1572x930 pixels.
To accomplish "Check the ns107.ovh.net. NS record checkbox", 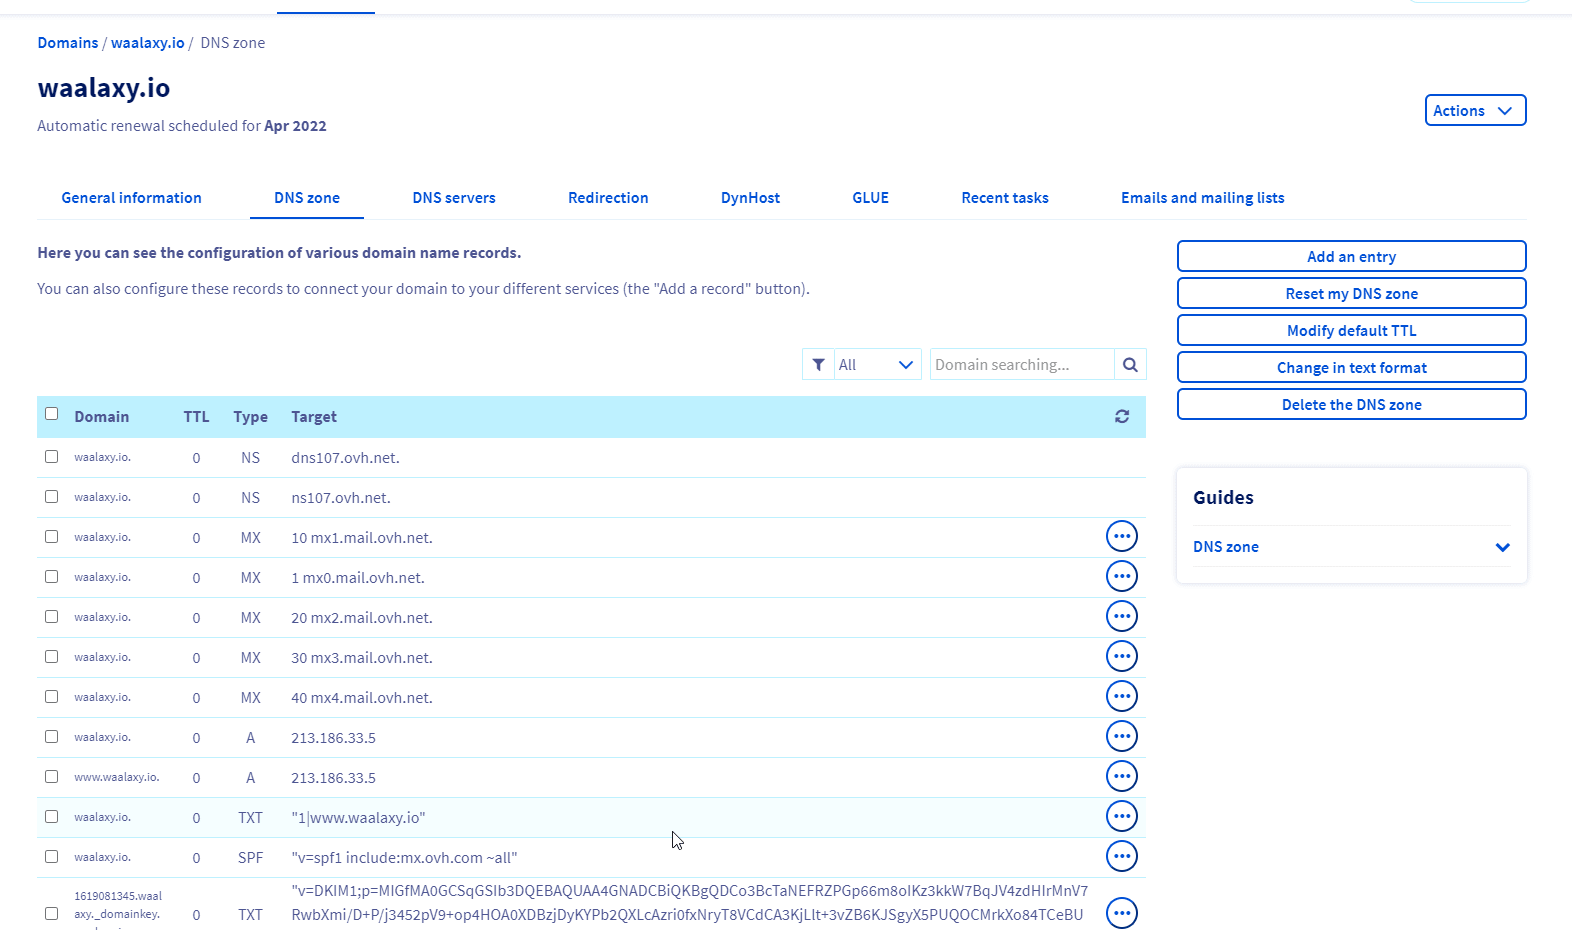I will [x=51, y=497].
